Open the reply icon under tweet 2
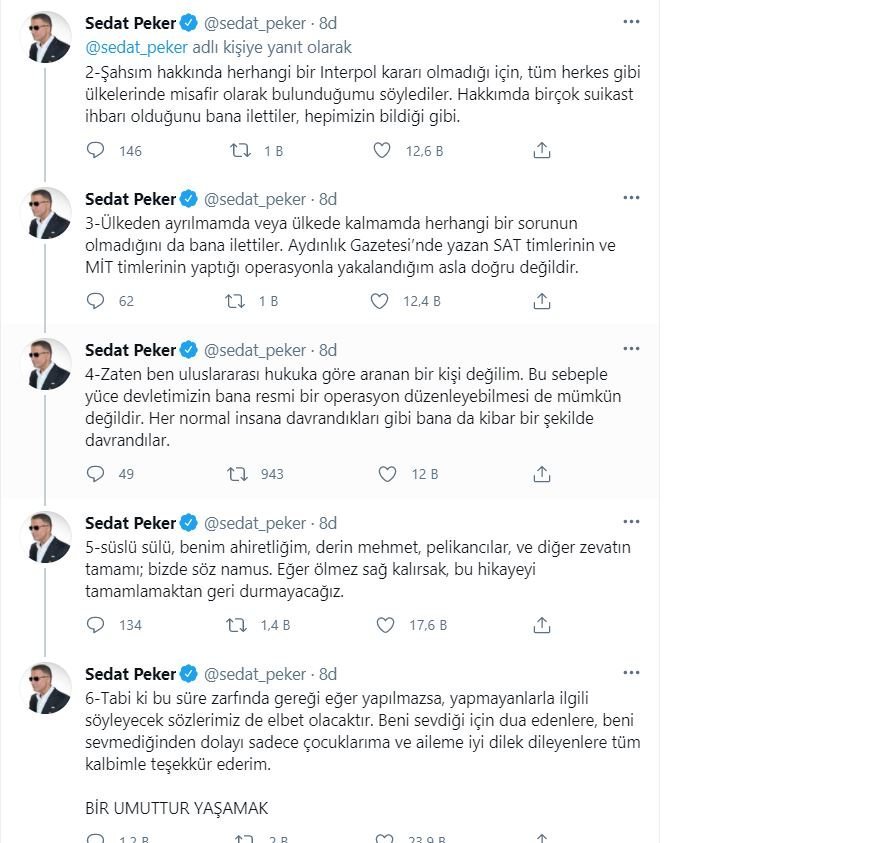The height and width of the screenshot is (843, 880). pos(95,150)
